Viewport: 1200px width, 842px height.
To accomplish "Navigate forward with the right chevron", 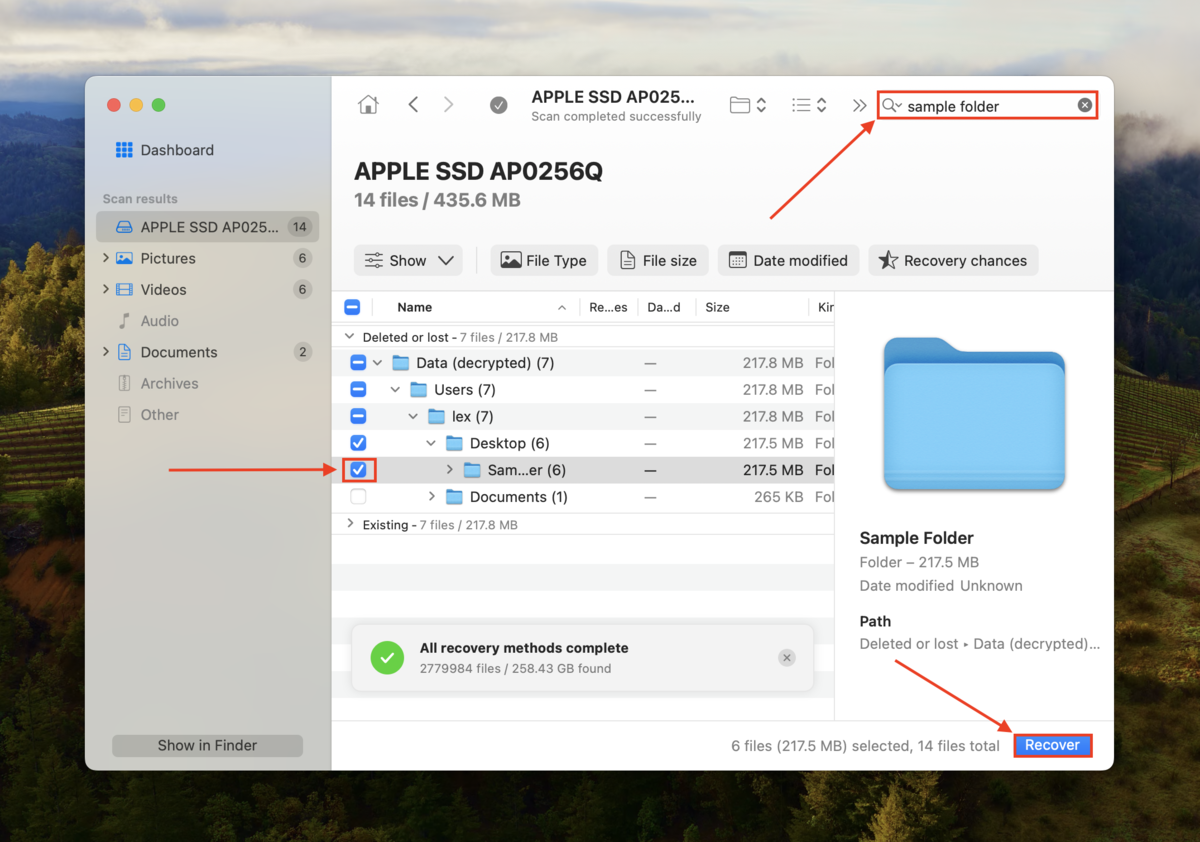I will (x=448, y=105).
